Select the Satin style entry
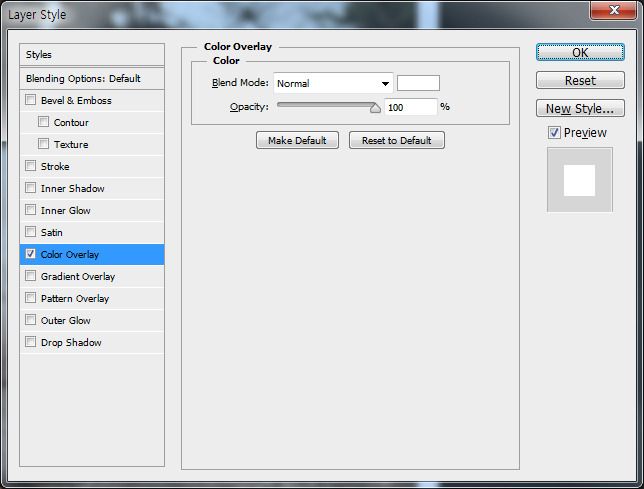The width and height of the screenshot is (644, 489). pyautogui.click(x=92, y=232)
